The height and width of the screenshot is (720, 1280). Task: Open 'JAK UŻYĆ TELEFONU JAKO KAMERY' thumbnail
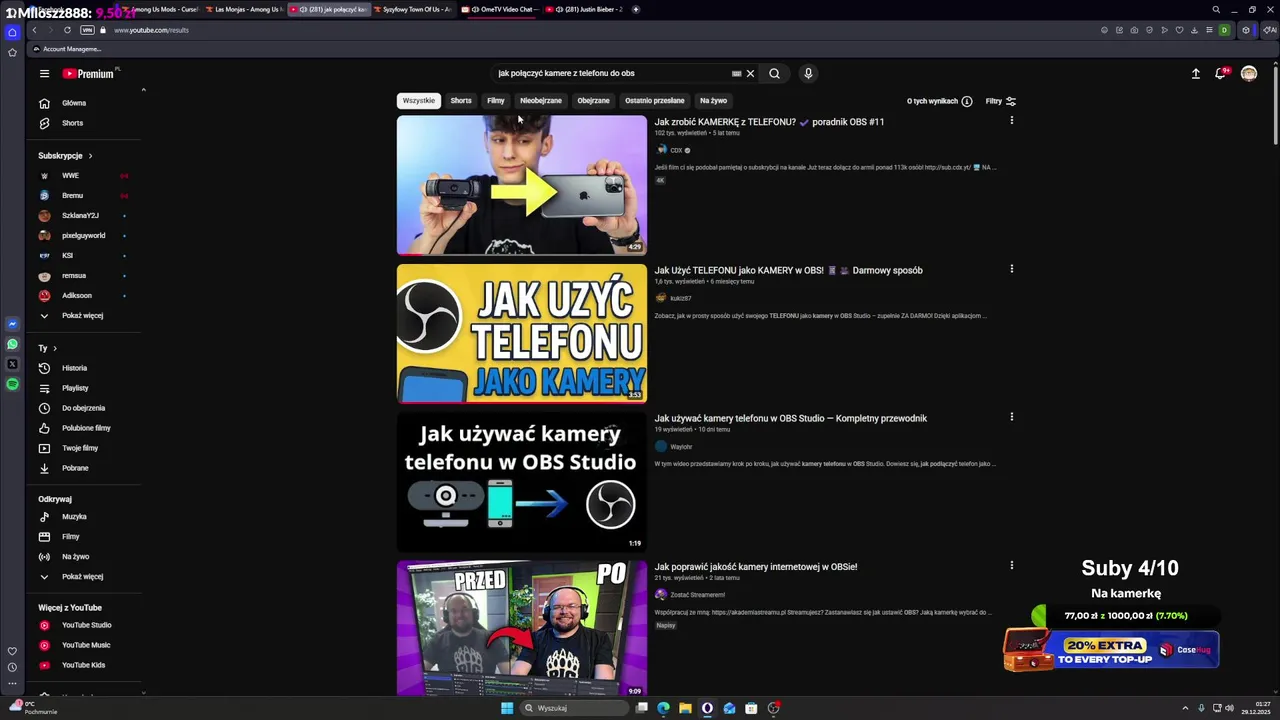[x=522, y=333]
